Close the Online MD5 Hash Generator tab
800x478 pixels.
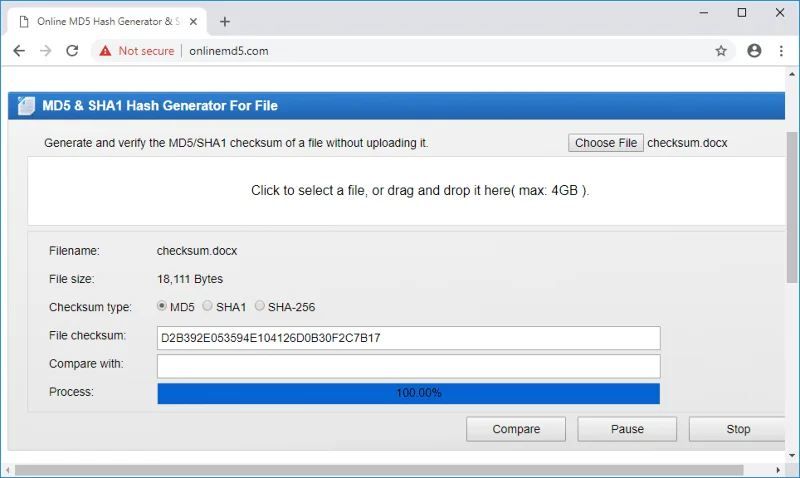click(x=193, y=21)
